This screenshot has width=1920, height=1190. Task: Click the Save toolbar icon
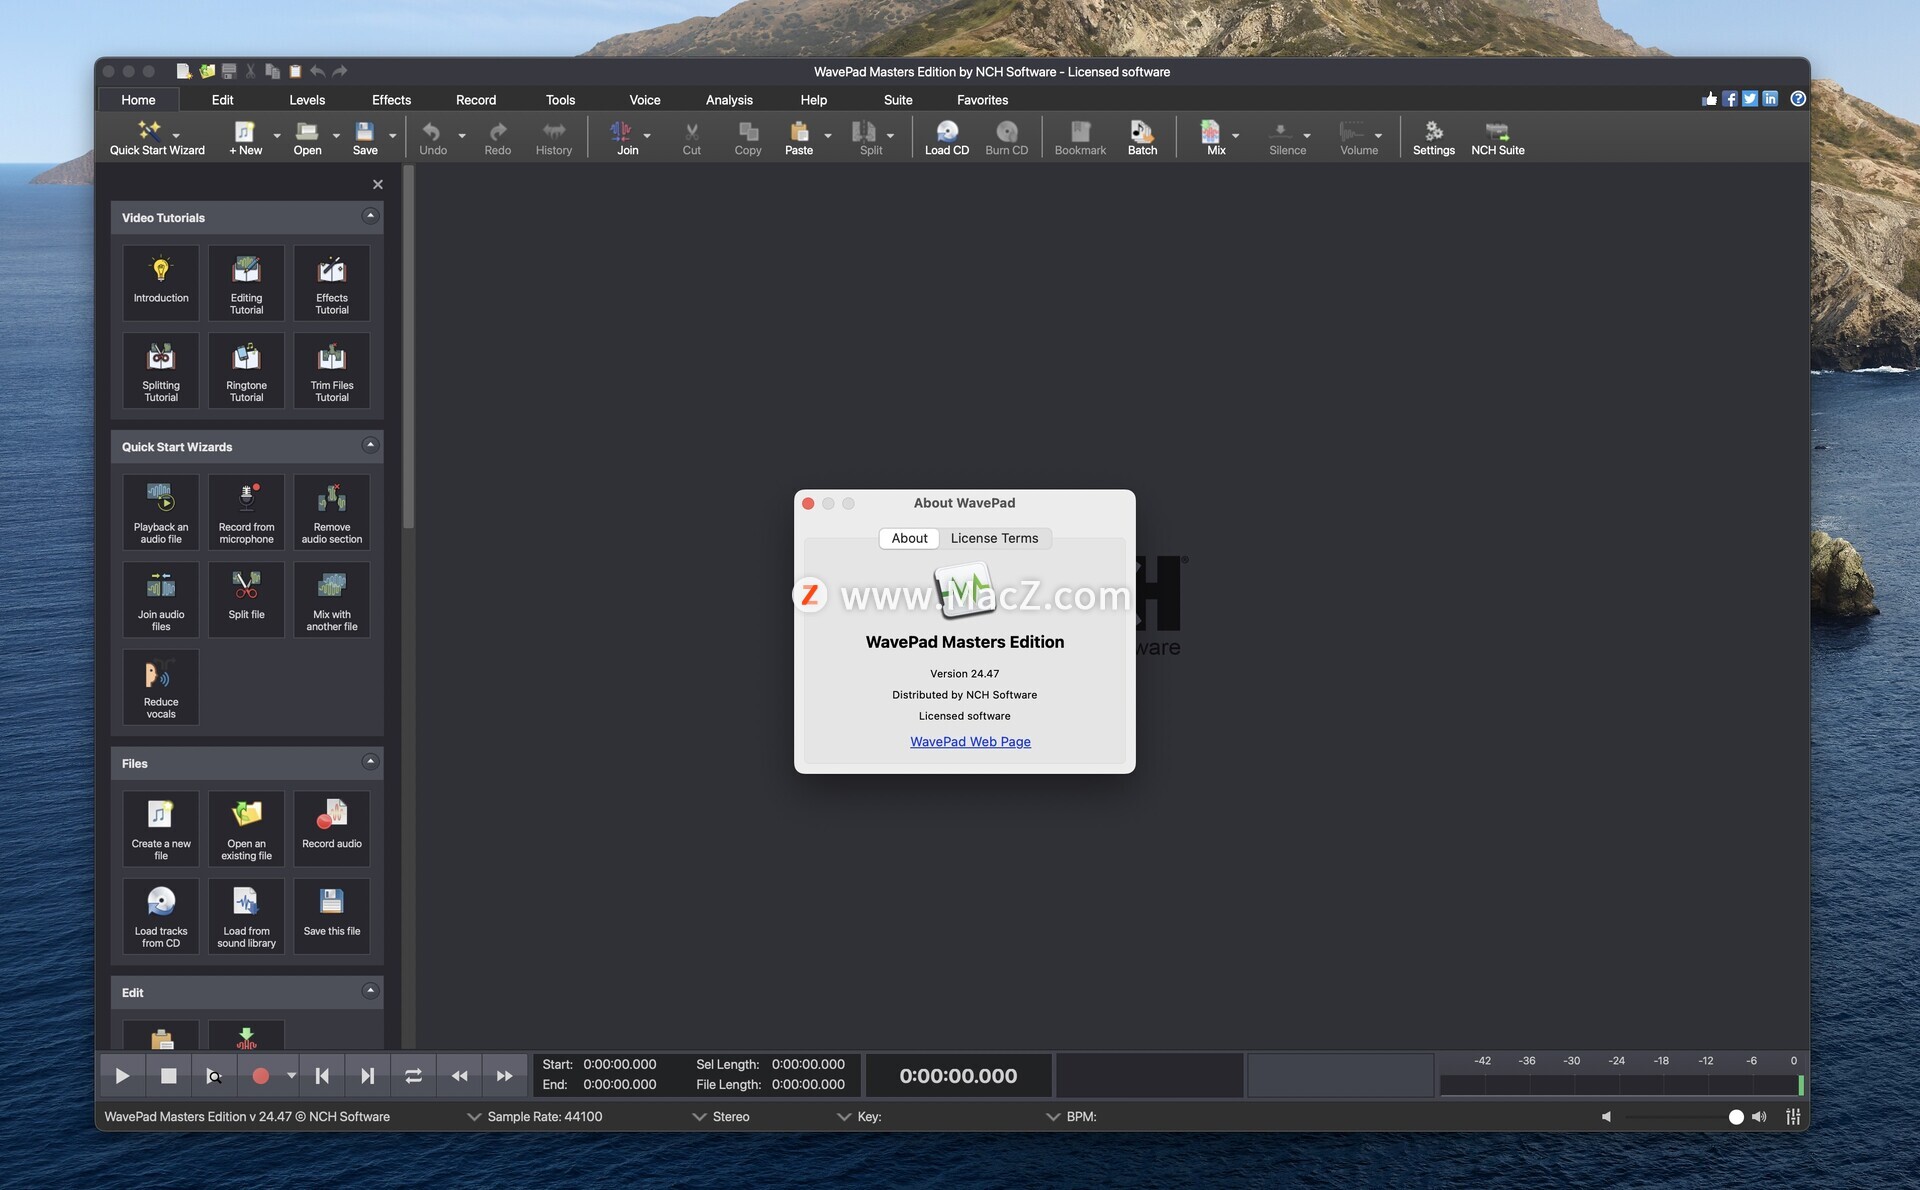(x=365, y=138)
